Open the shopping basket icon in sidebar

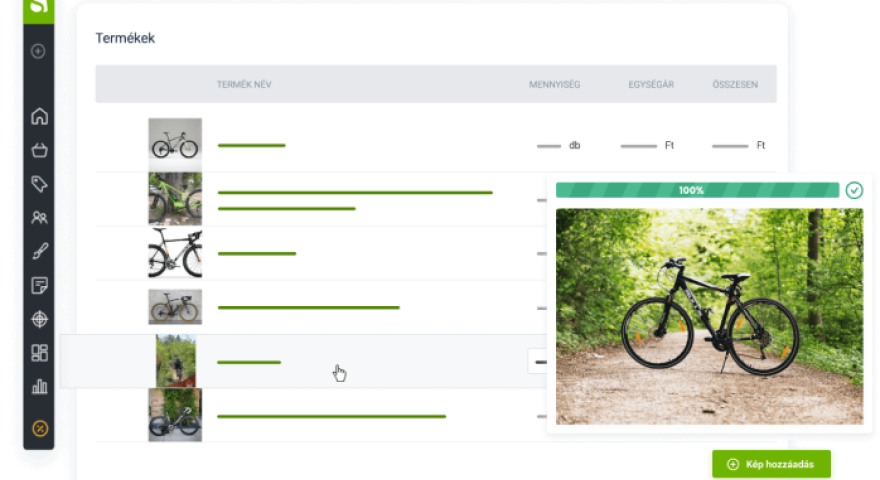[39, 150]
